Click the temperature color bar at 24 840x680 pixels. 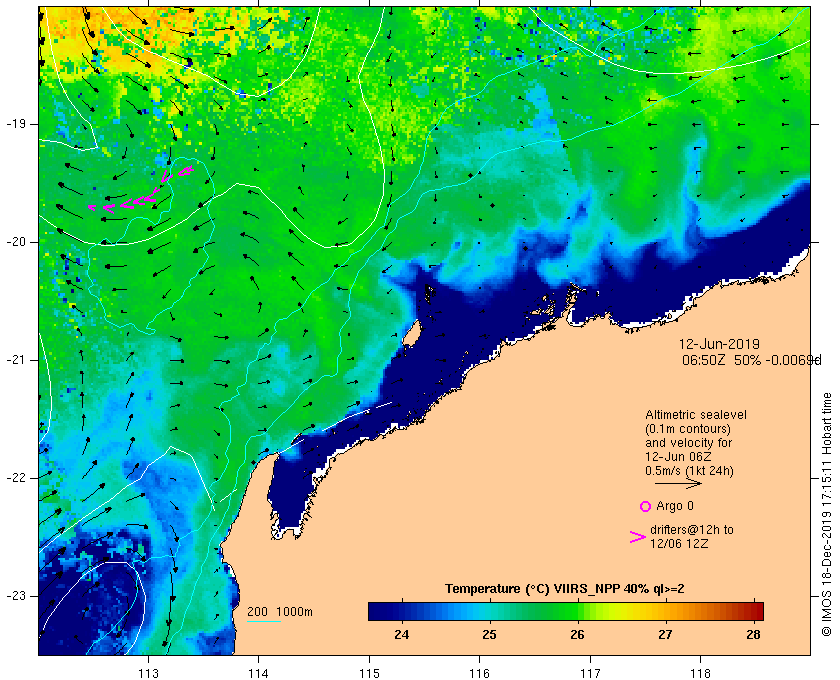[x=402, y=611]
